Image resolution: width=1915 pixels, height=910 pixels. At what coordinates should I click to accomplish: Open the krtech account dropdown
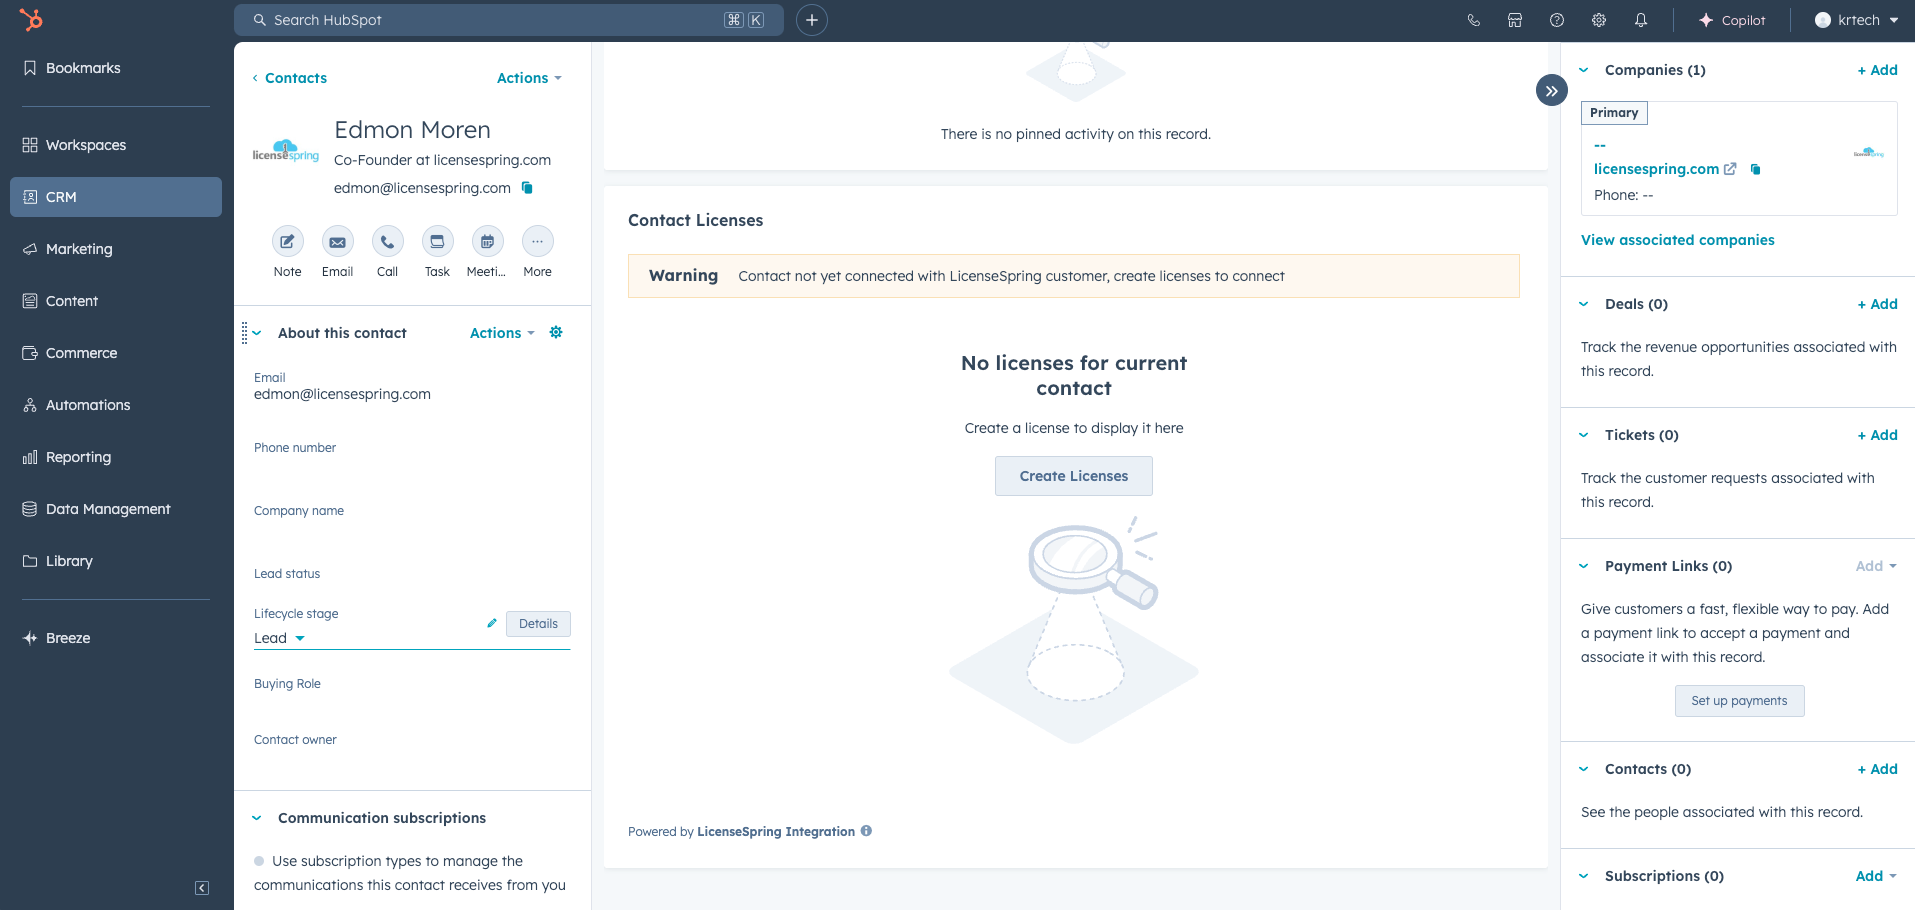tap(1857, 20)
